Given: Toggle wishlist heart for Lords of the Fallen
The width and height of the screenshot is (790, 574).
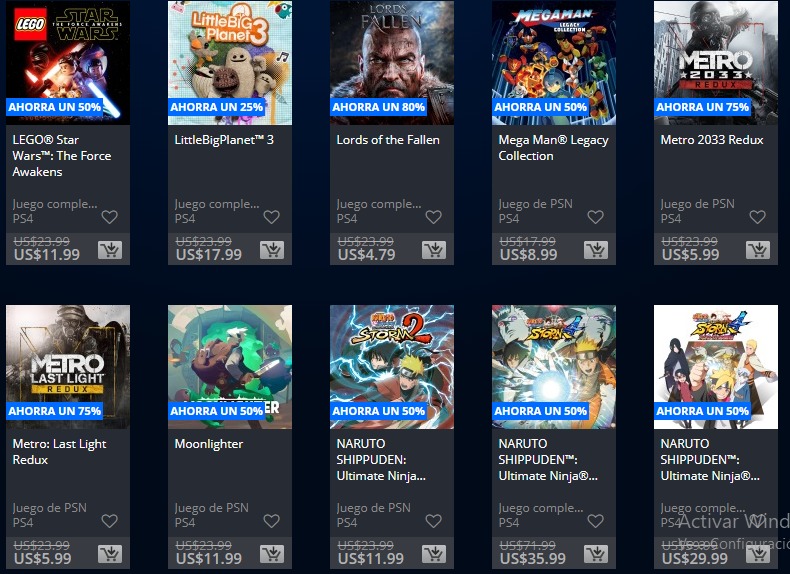Looking at the screenshot, I should (433, 217).
